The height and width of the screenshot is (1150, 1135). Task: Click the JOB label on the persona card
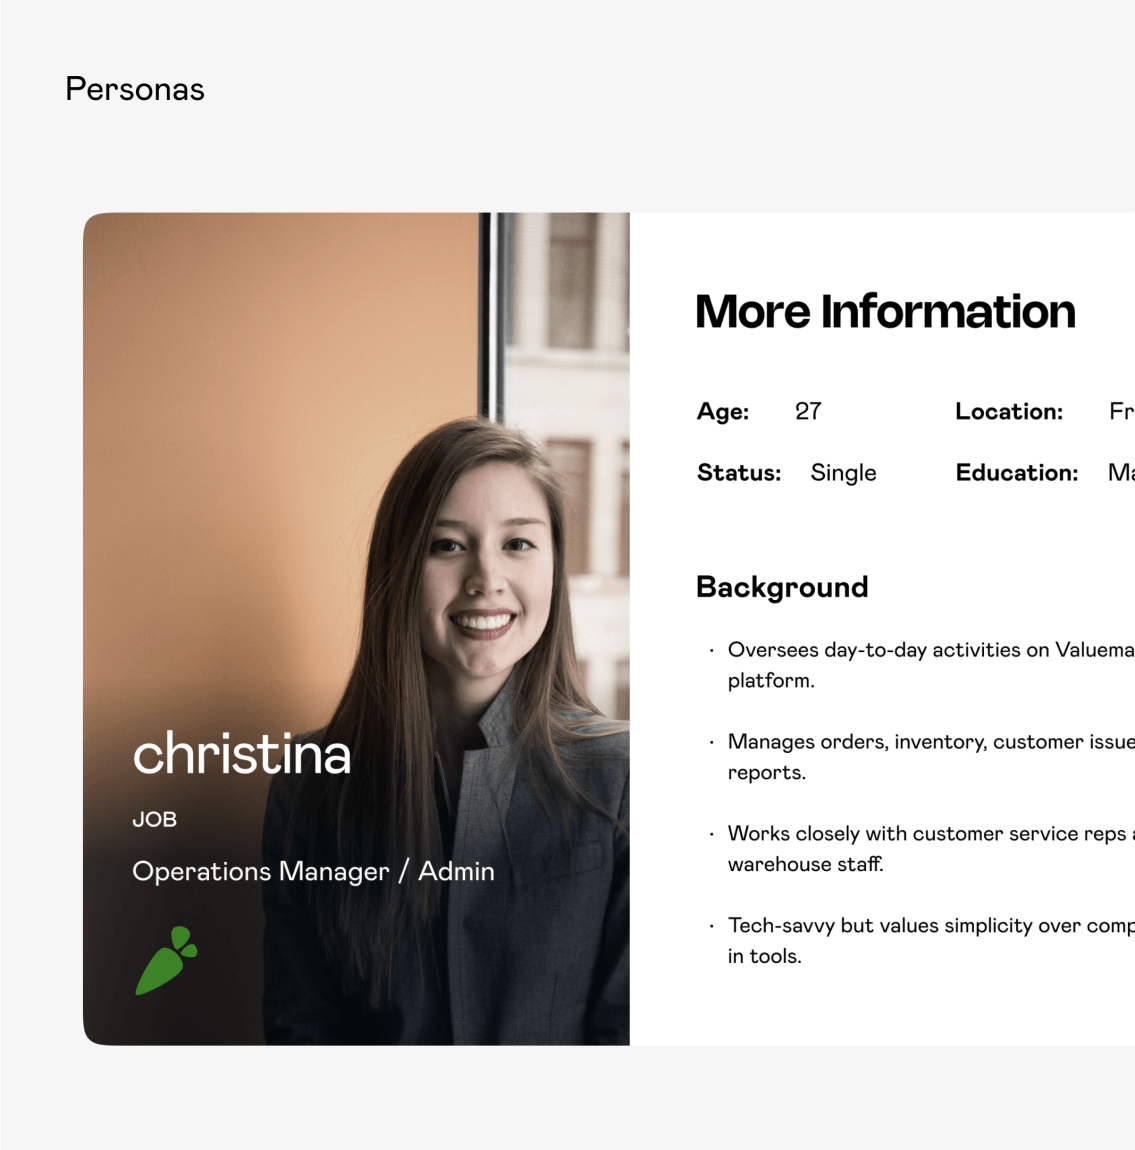(155, 818)
